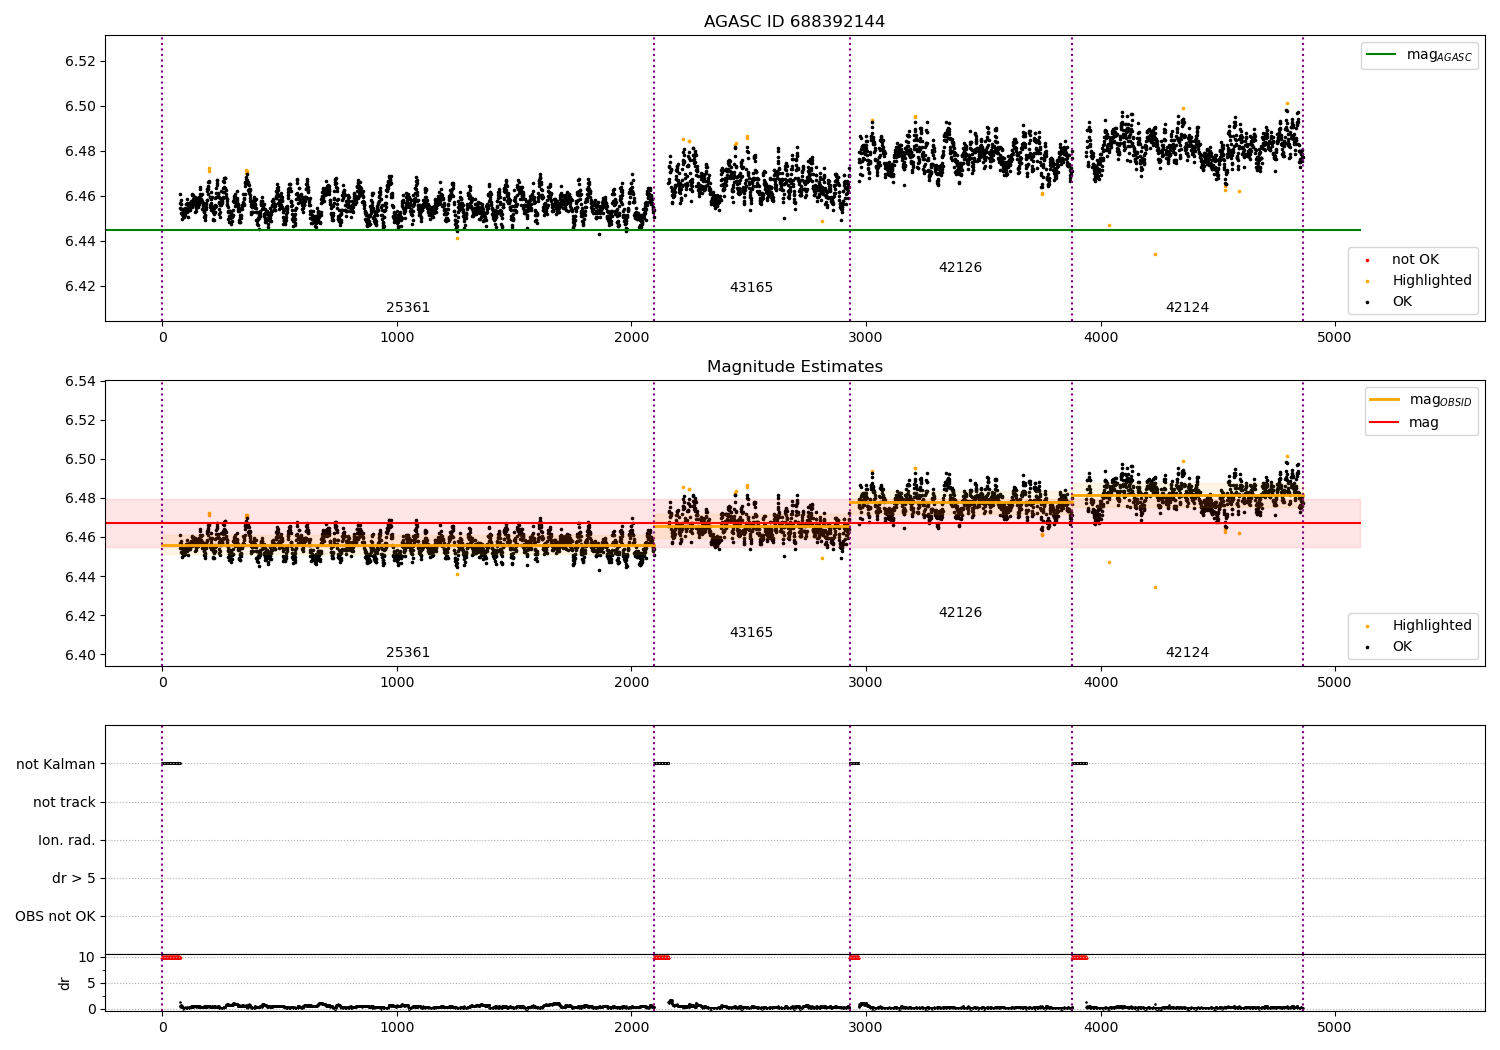Viewport: 1500px width, 1050px height.
Task: Click the title "AGASC ID 688392144"
Action: 794,22
